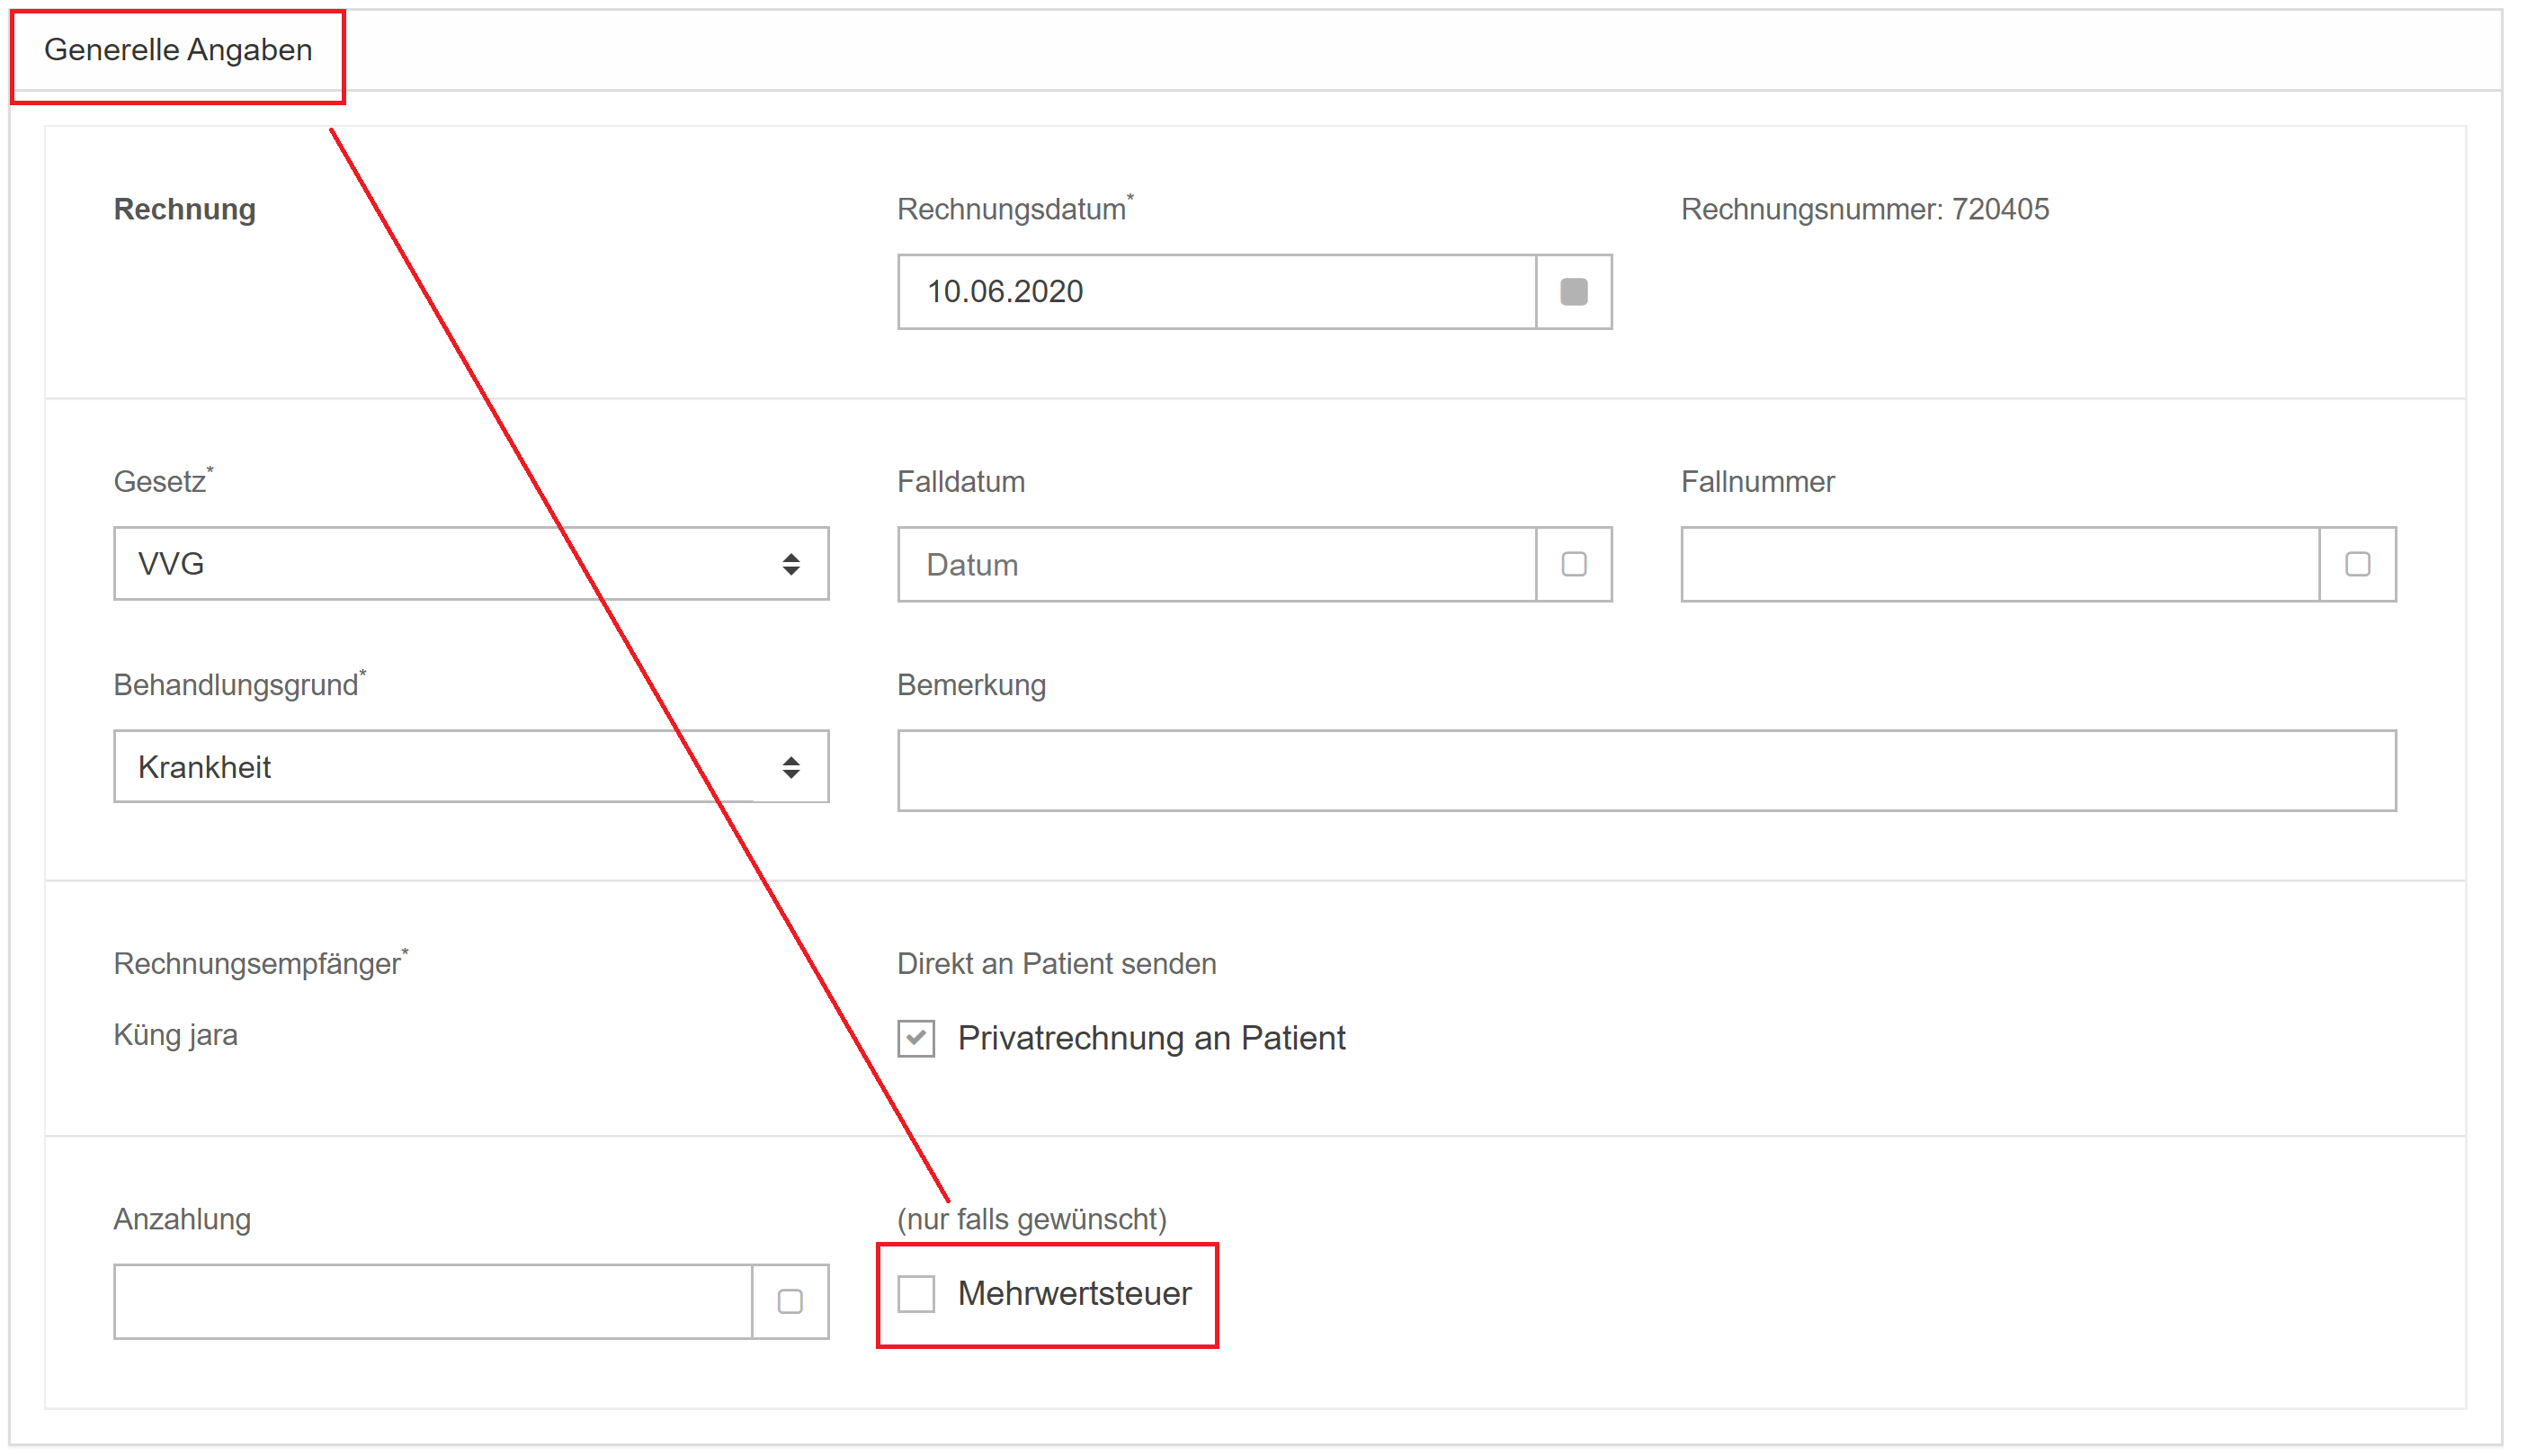
Task: Click the icon beside the Falldatum field
Action: coord(1573,564)
